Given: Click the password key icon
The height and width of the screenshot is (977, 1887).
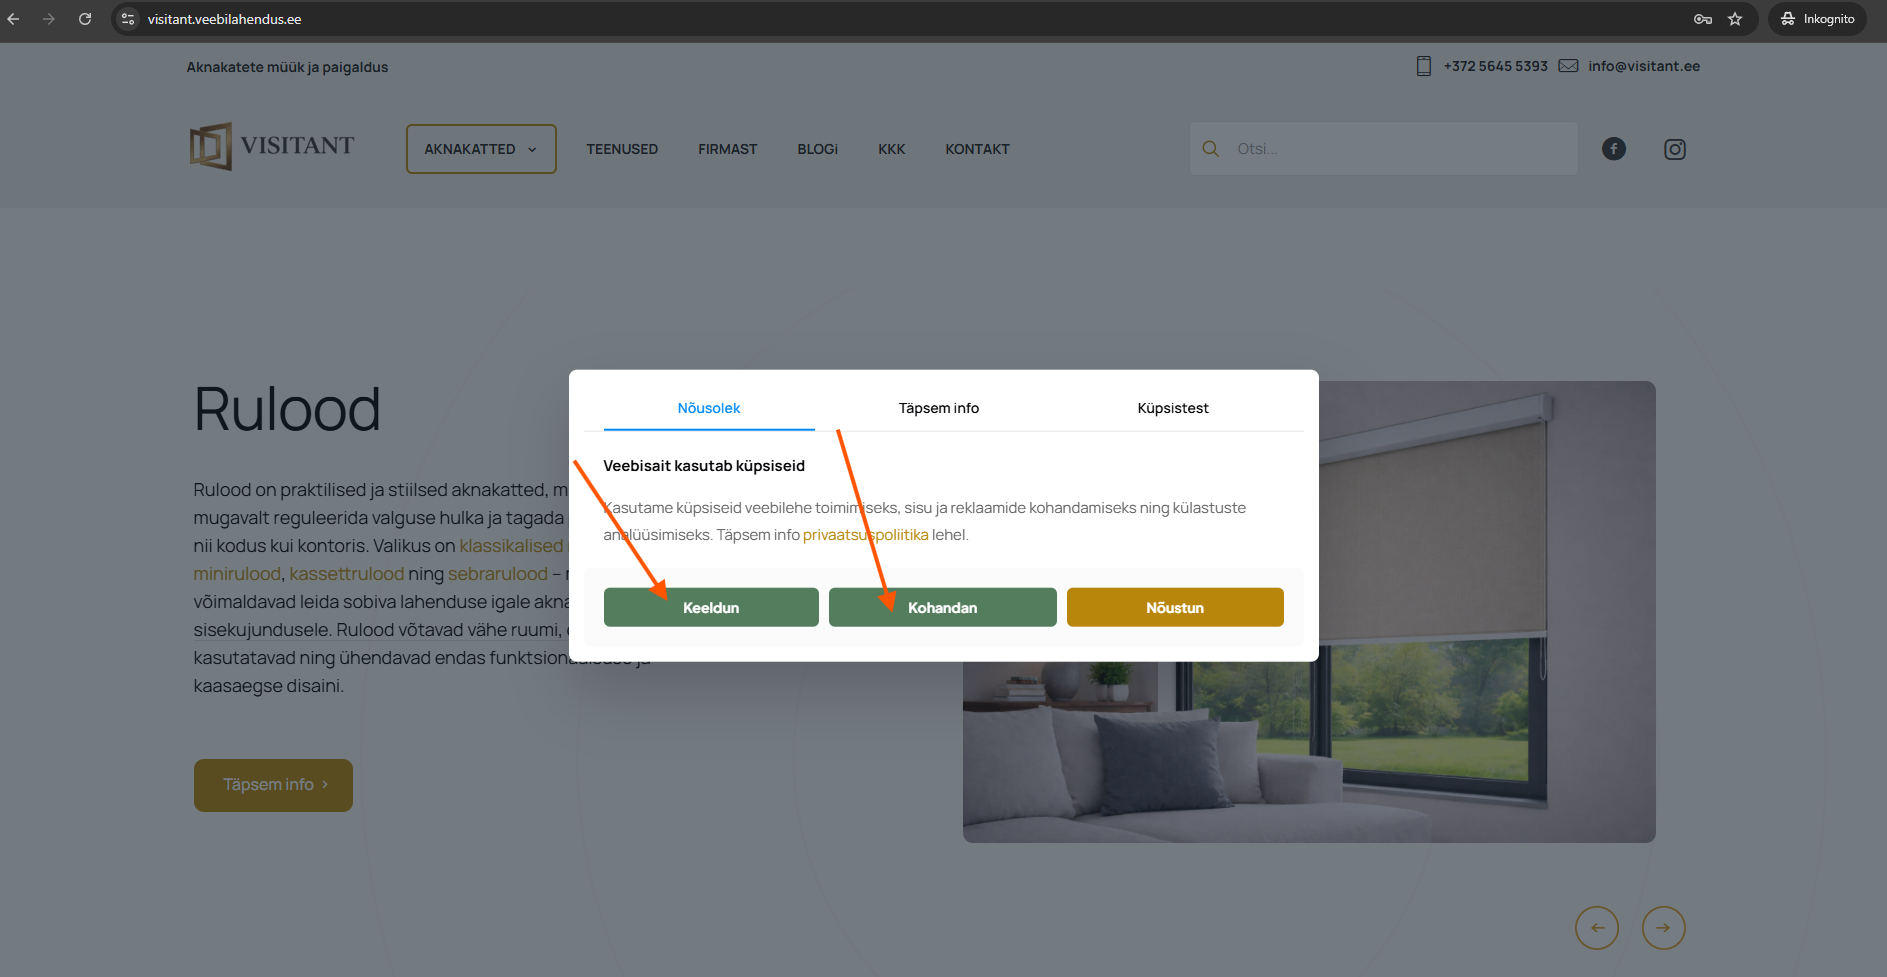Looking at the screenshot, I should 1702,19.
